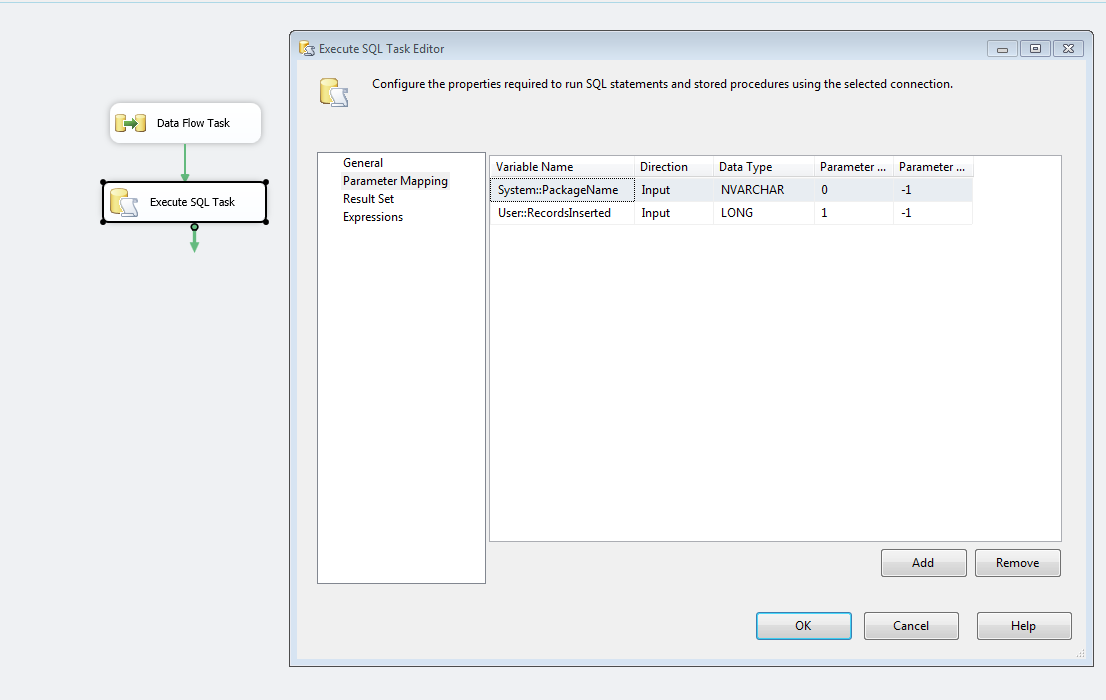The width and height of the screenshot is (1106, 700).
Task: Click the Add button to add a parameter
Action: [x=922, y=562]
